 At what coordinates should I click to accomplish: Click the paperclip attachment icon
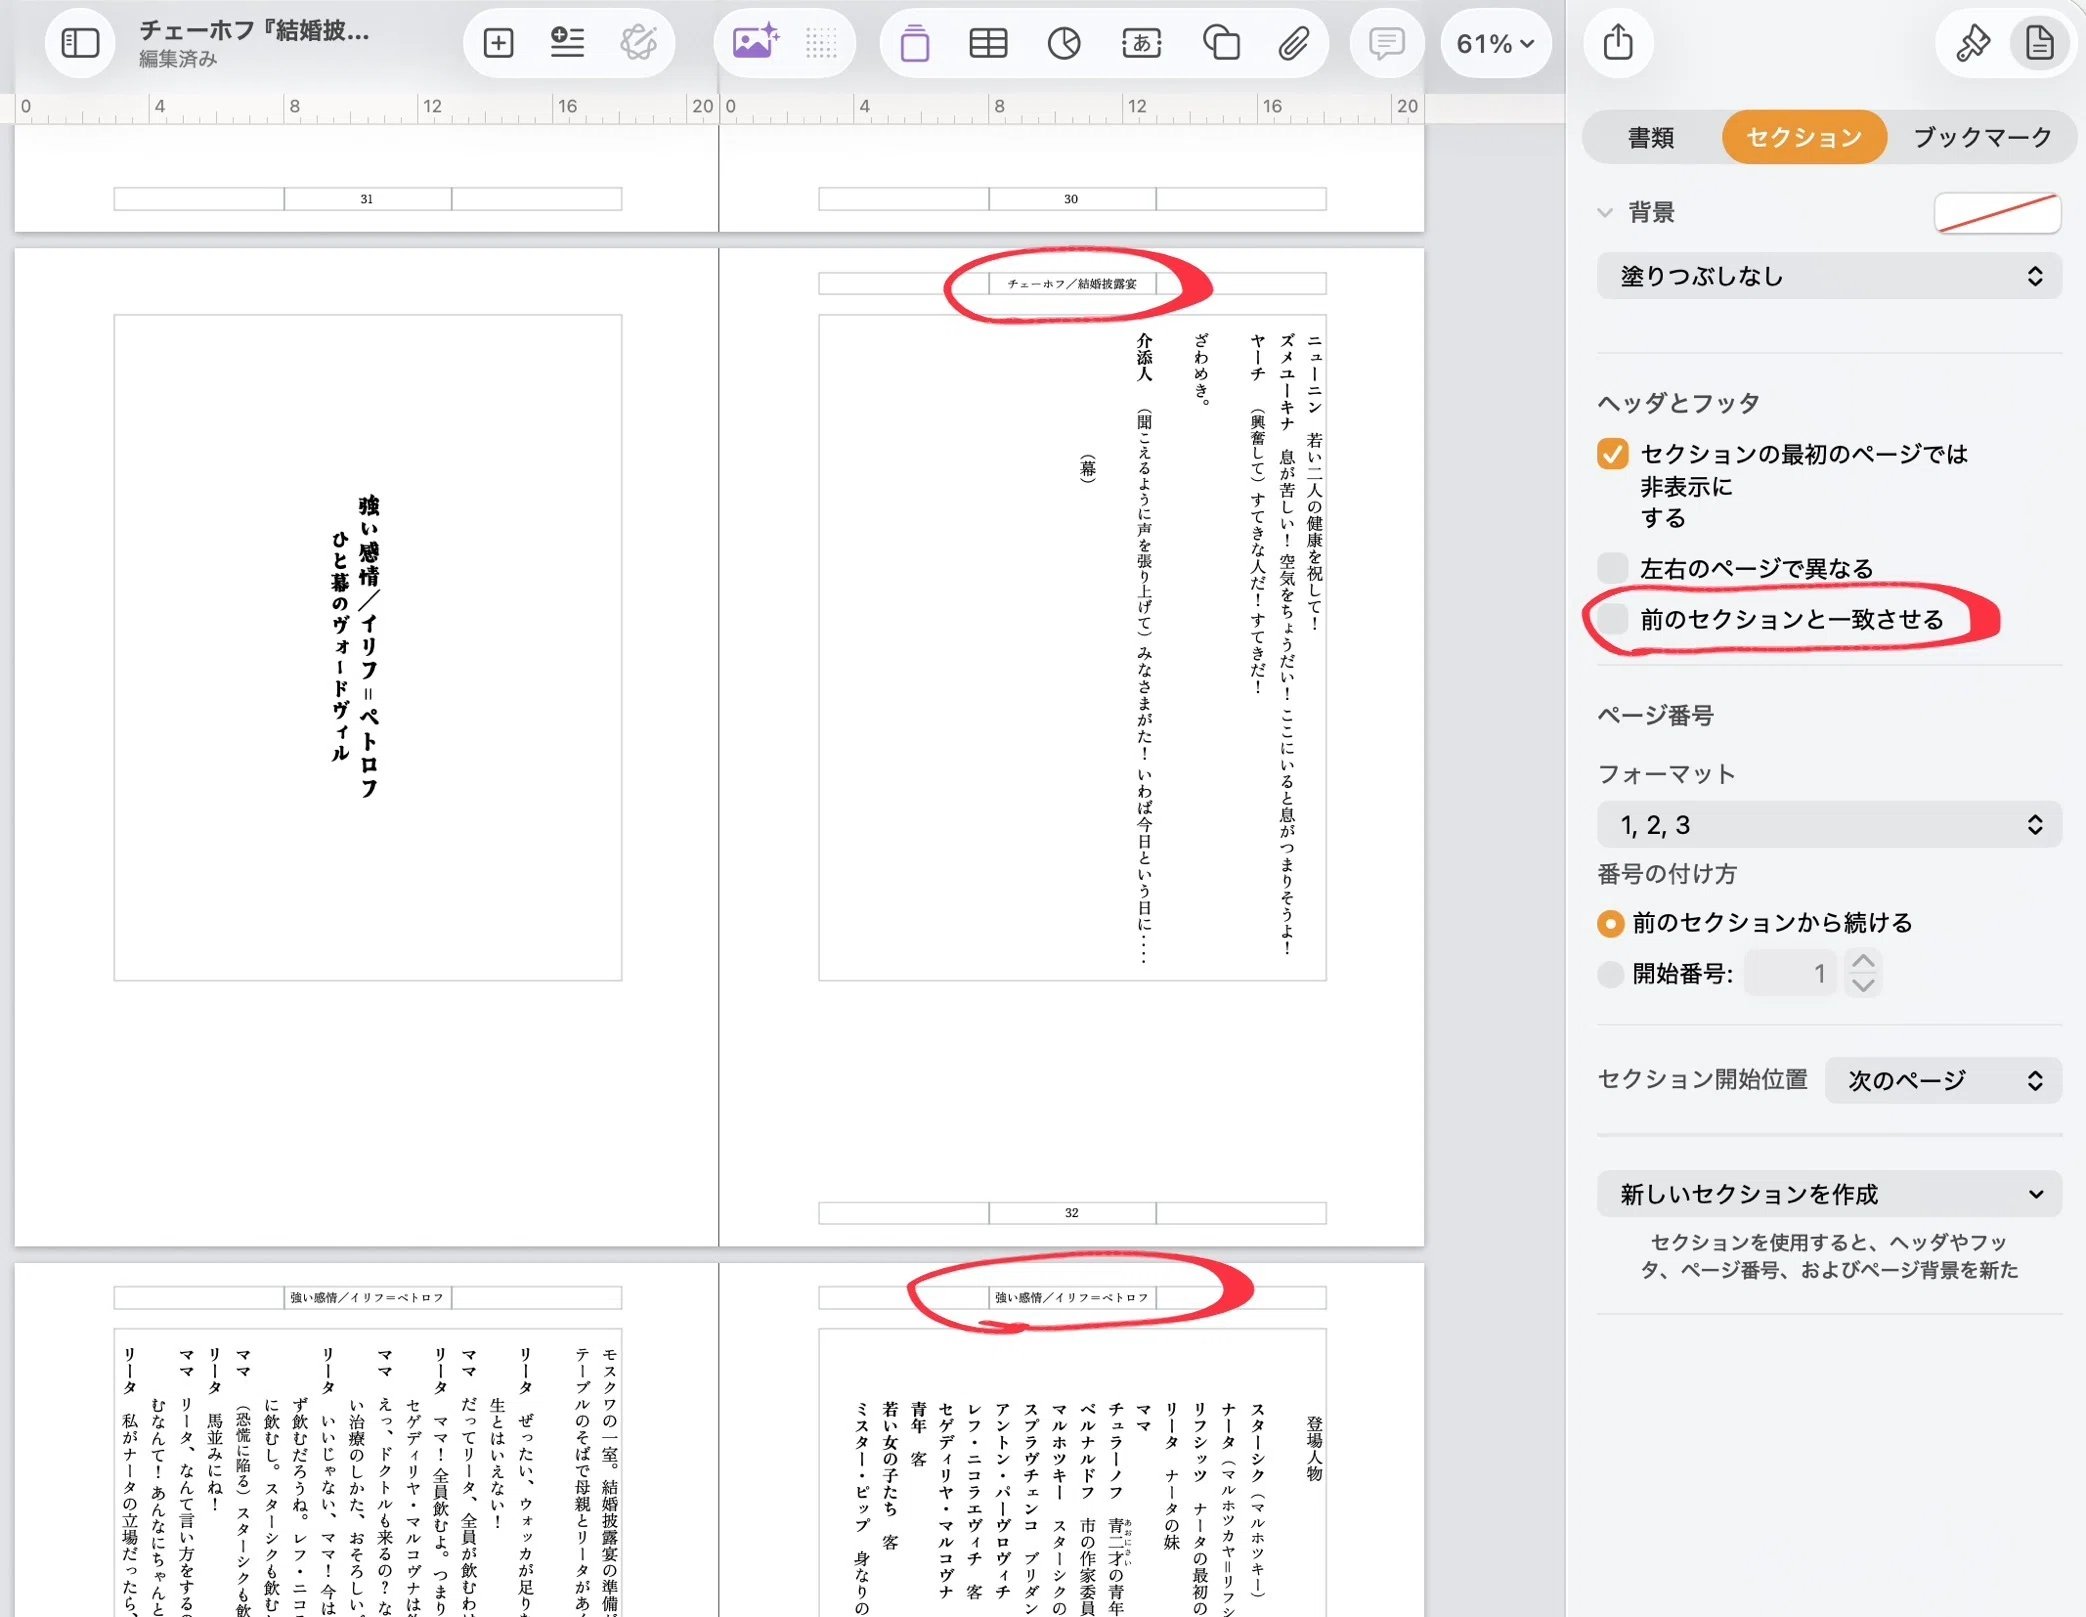coord(1293,43)
